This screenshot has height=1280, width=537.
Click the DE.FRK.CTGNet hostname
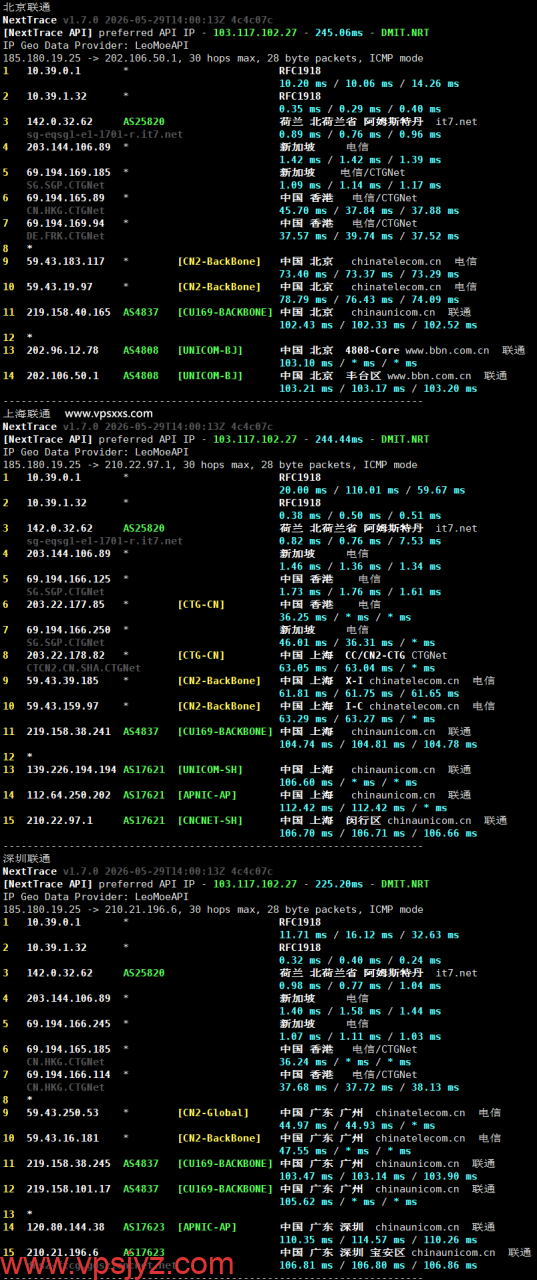(65, 236)
